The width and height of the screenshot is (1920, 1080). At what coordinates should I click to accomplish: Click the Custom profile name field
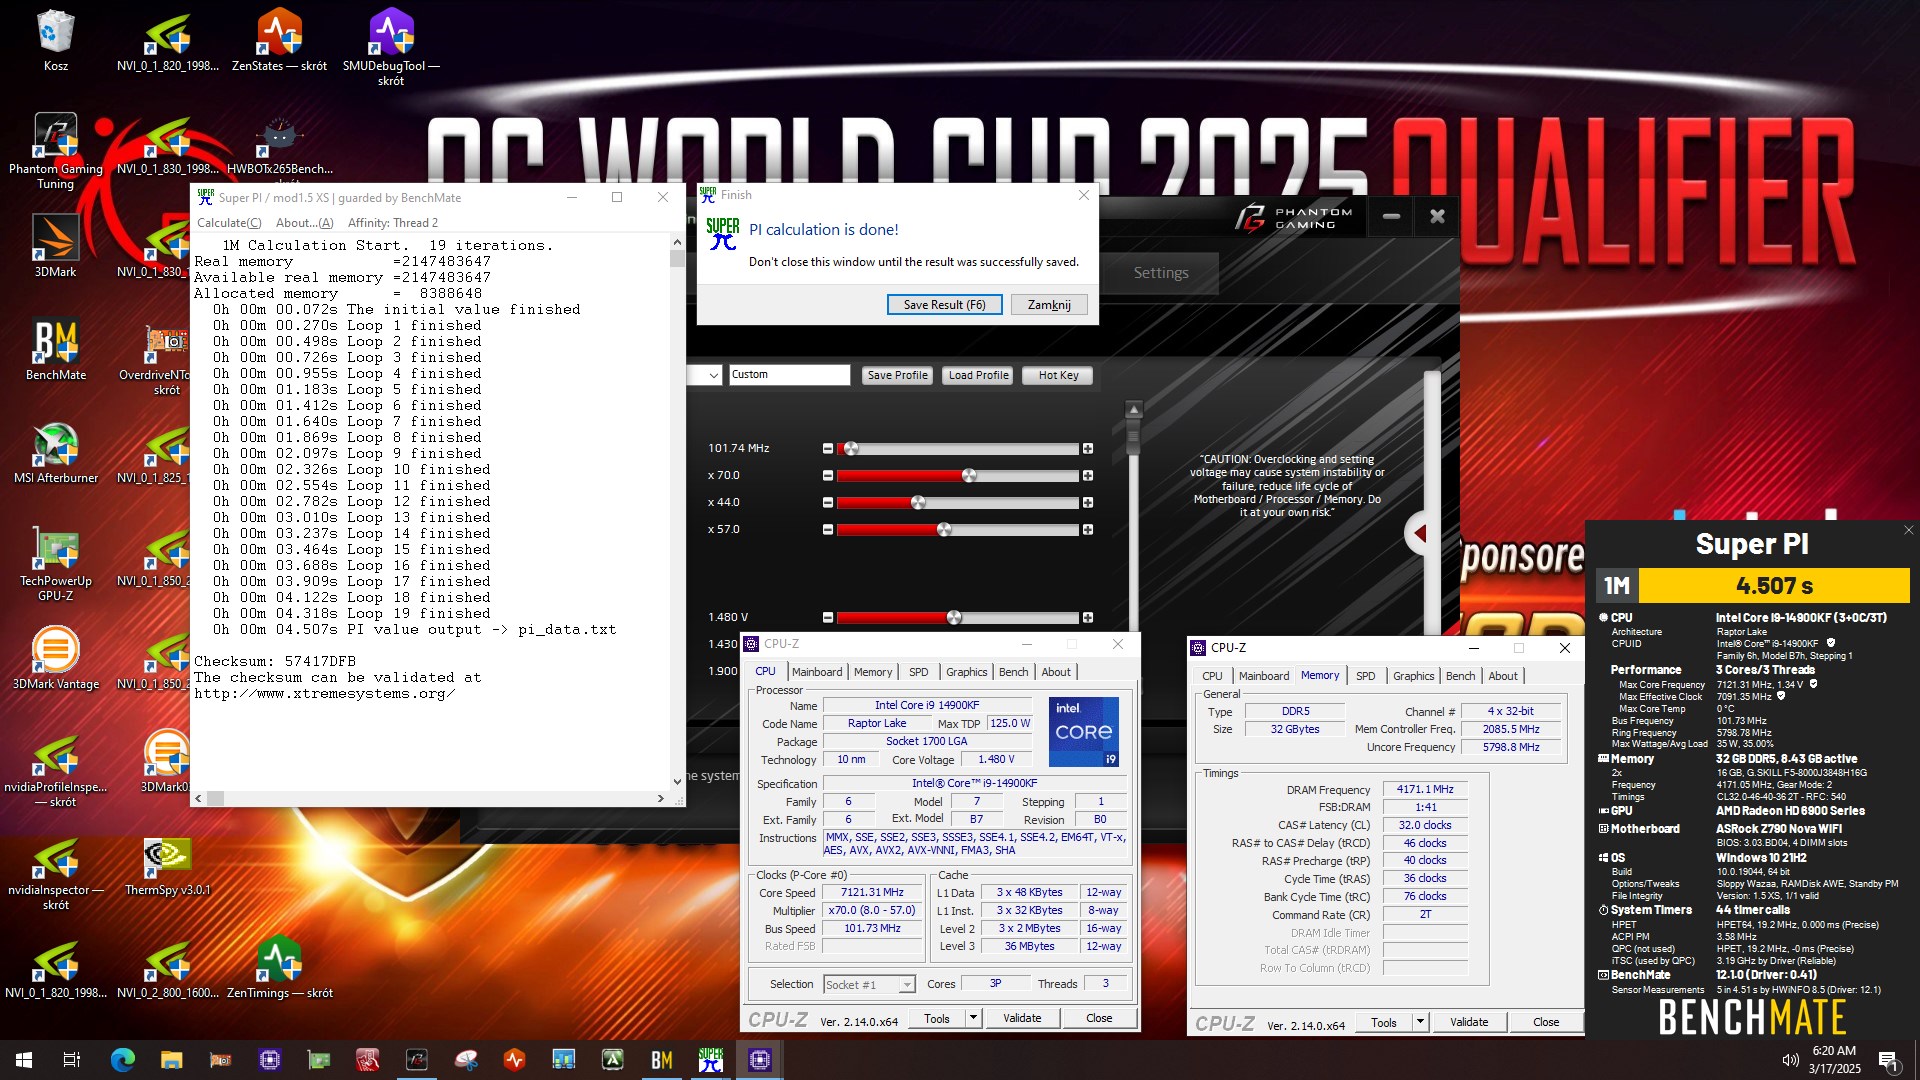[x=789, y=375]
